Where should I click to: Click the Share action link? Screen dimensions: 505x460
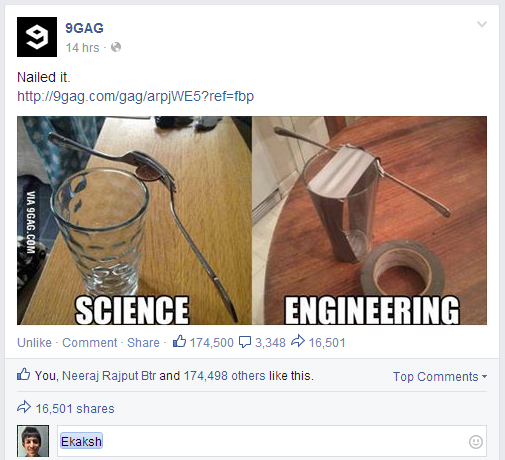(x=143, y=342)
